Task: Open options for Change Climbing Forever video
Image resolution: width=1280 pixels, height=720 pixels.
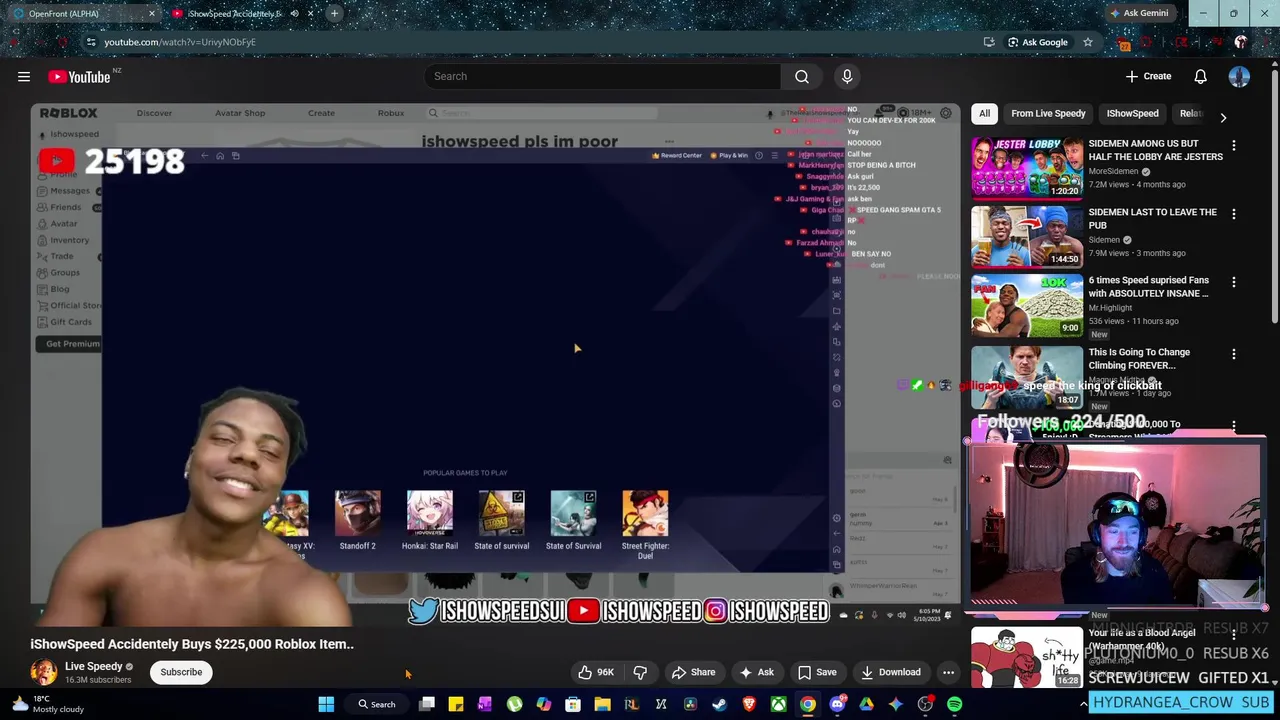Action: point(1233,354)
